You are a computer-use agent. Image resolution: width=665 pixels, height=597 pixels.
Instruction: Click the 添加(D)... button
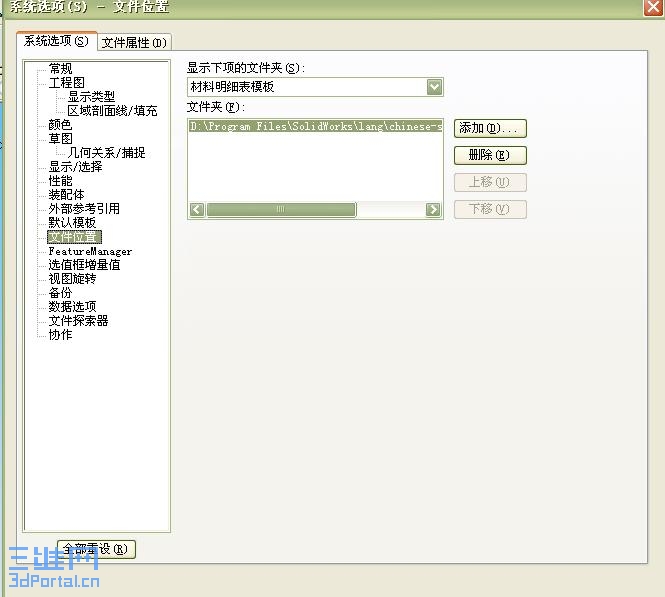(x=490, y=128)
